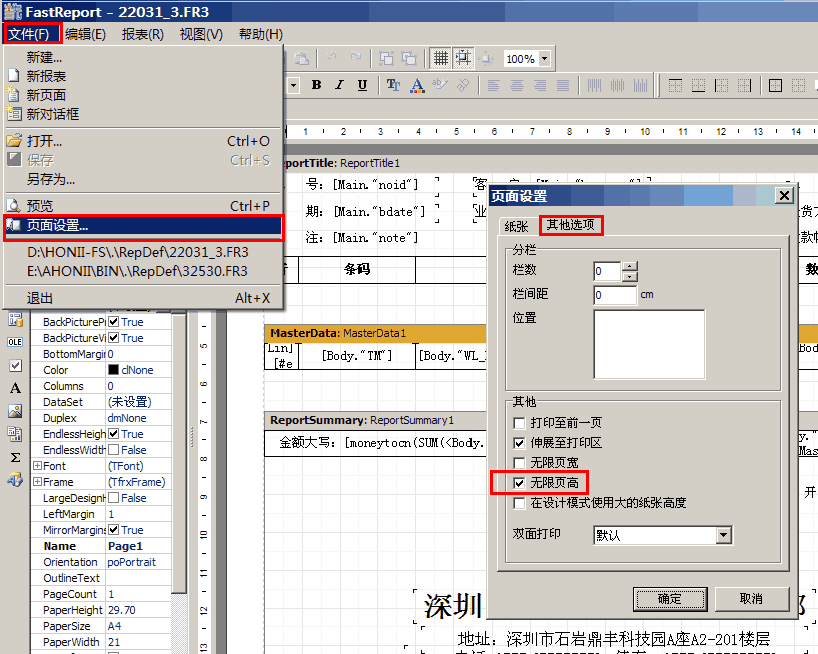Viewport: 818px width, 654px height.
Task: Open 文件(F) menu
Action: coord(29,34)
